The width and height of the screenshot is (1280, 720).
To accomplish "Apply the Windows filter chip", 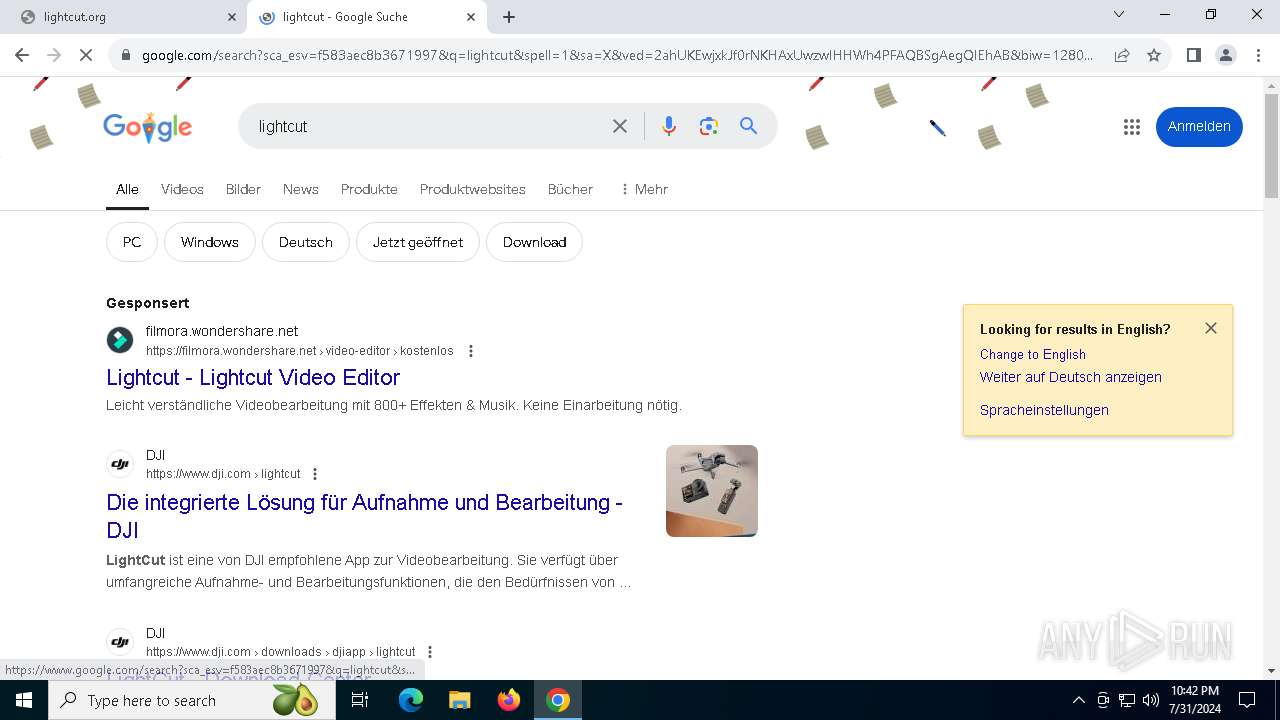I will pos(210,242).
